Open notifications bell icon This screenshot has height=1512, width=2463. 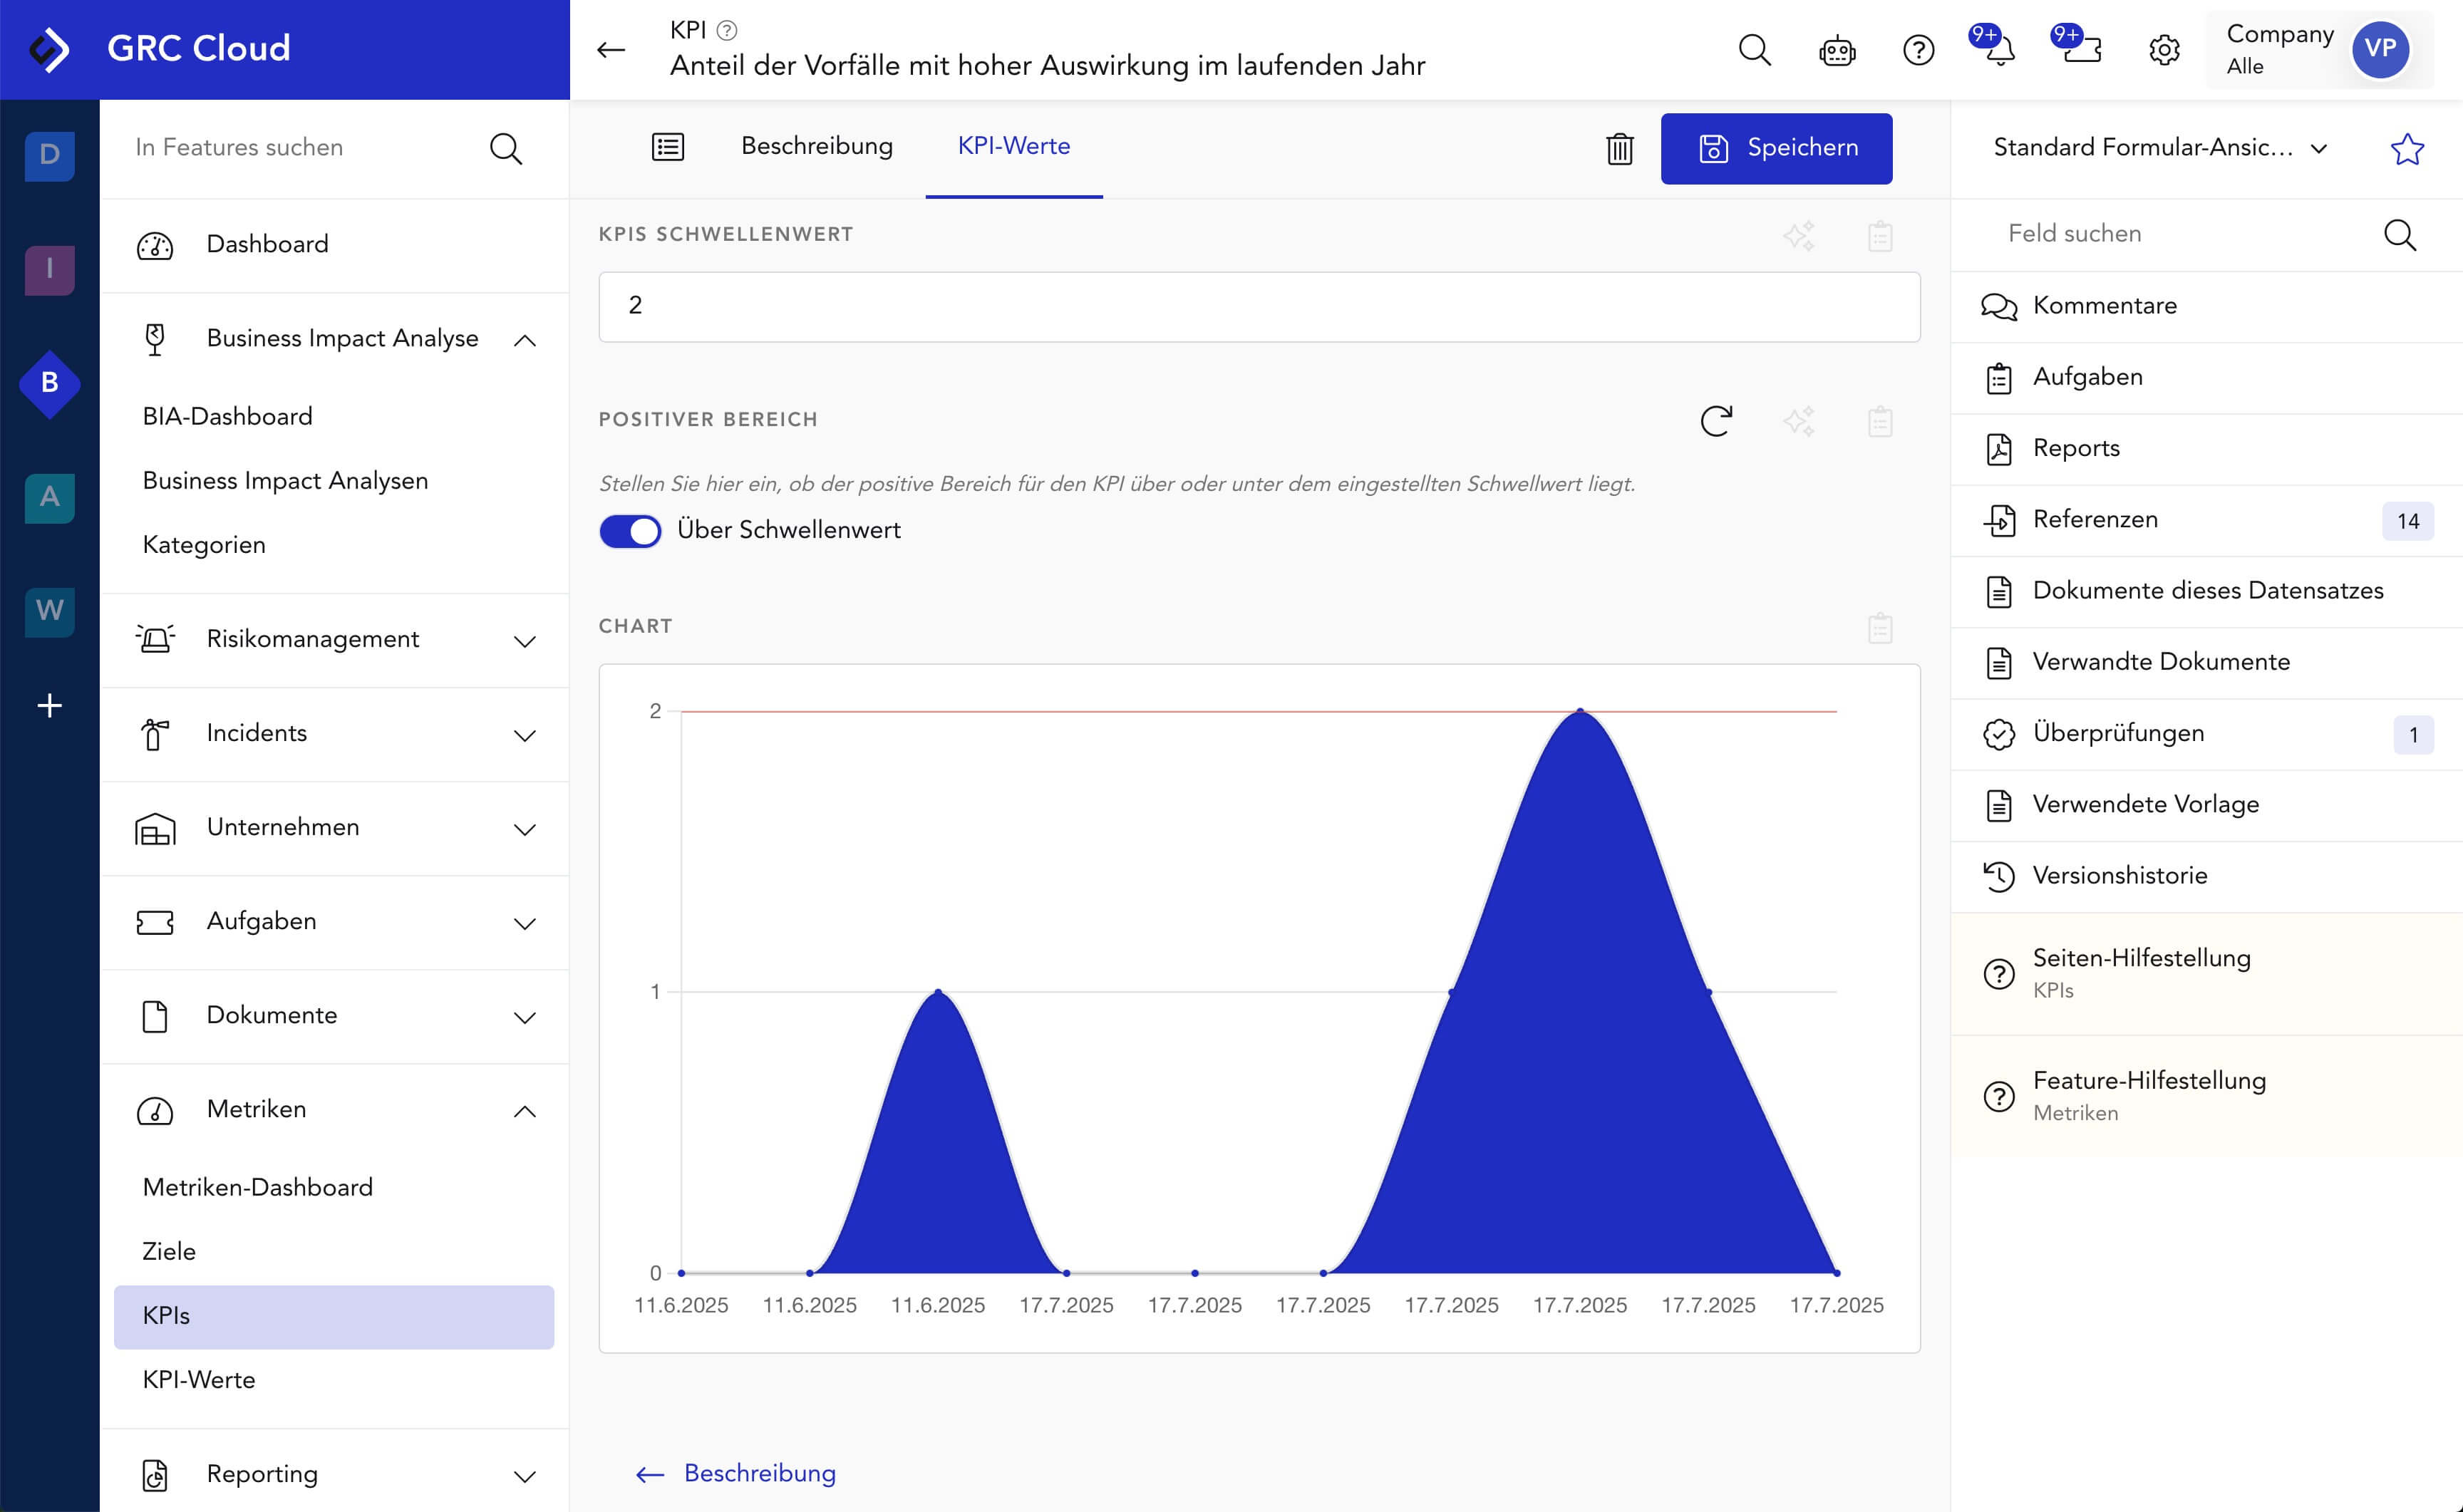1998,50
